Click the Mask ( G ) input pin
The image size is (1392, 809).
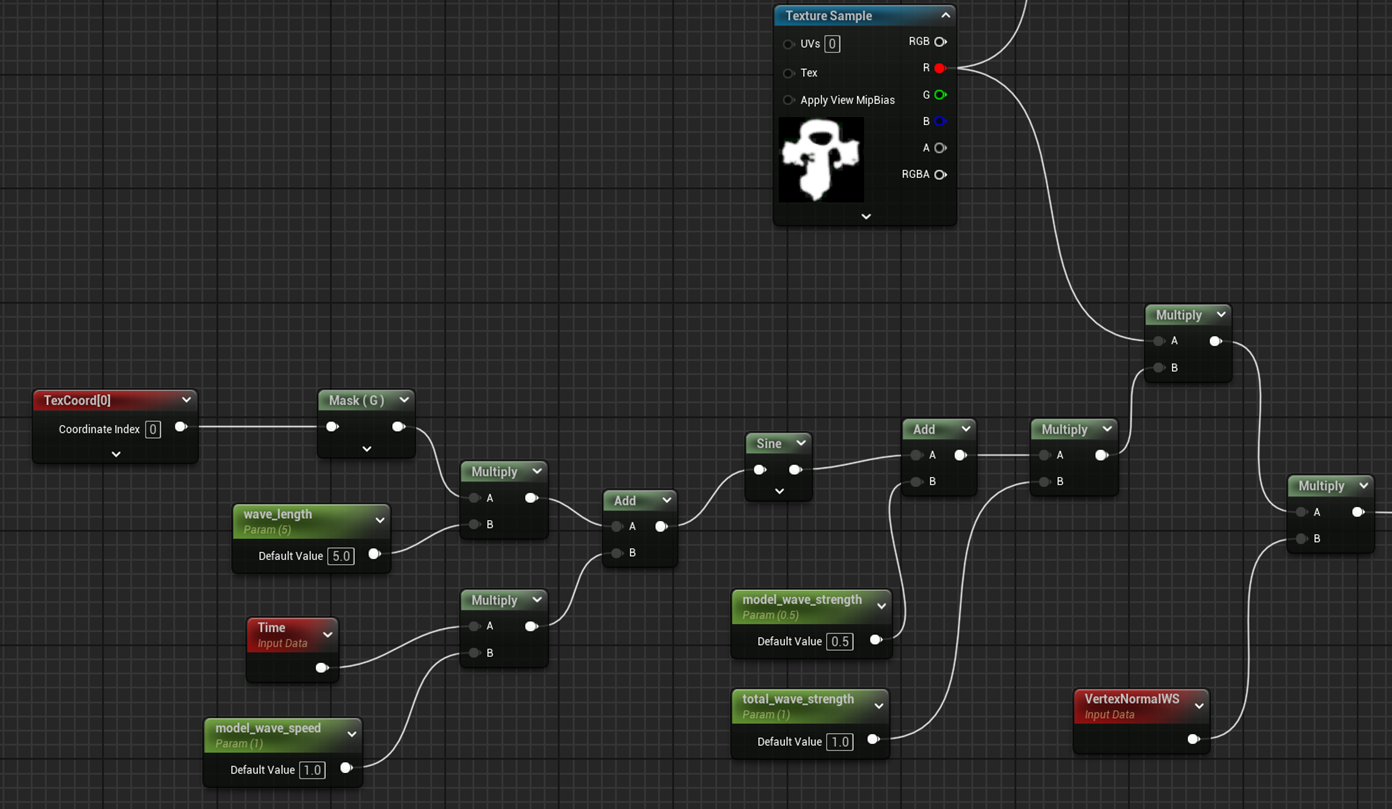[333, 427]
